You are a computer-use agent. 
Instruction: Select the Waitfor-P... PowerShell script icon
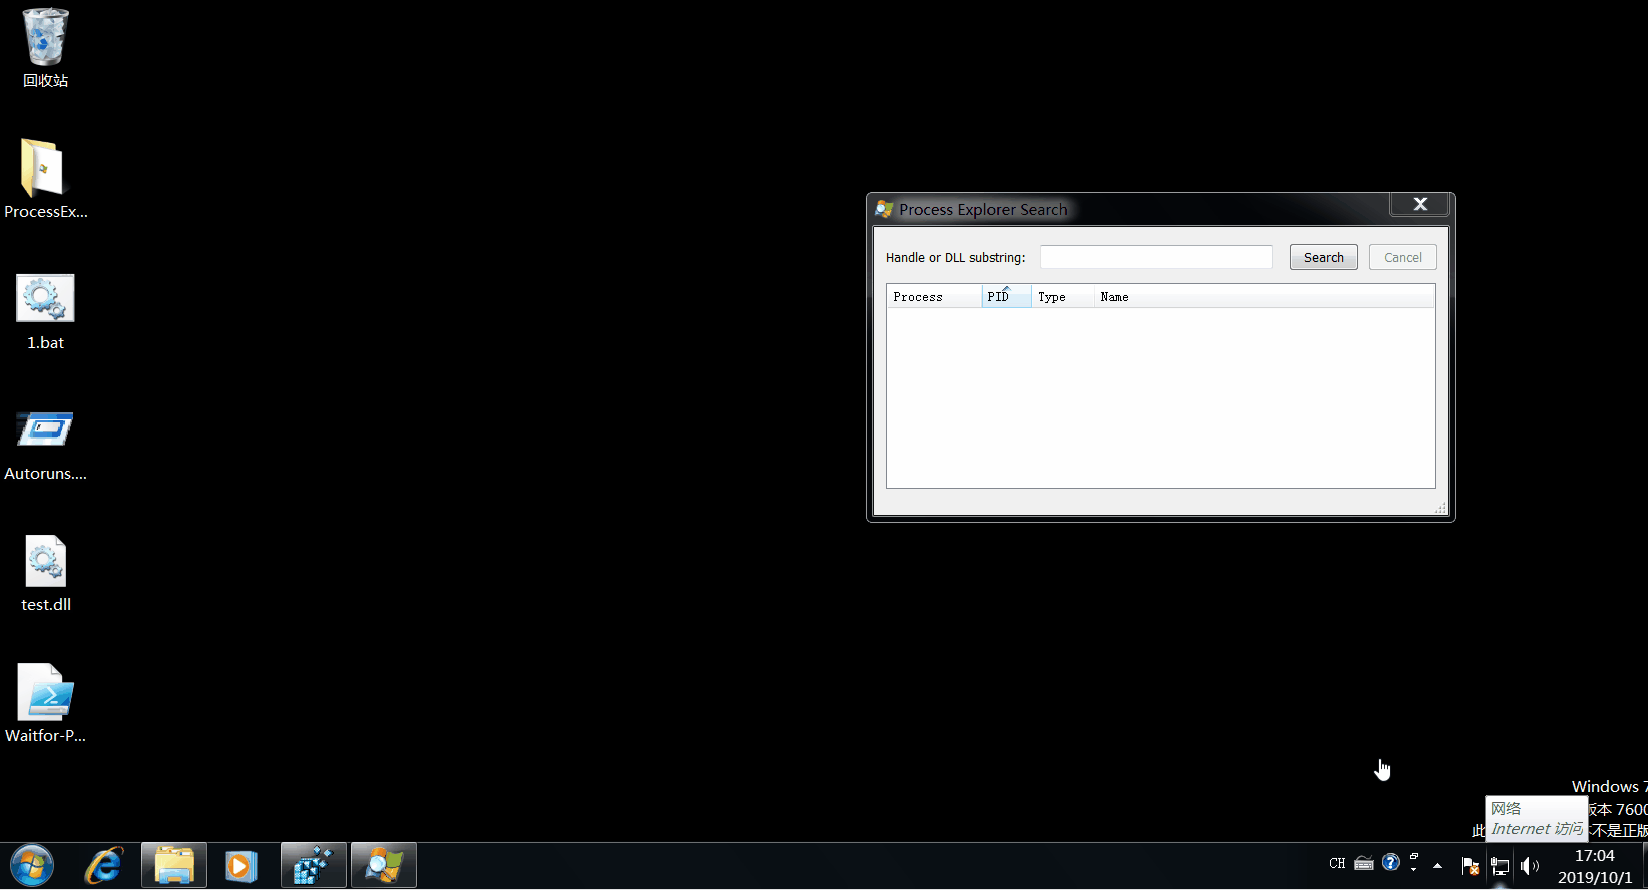[45, 693]
